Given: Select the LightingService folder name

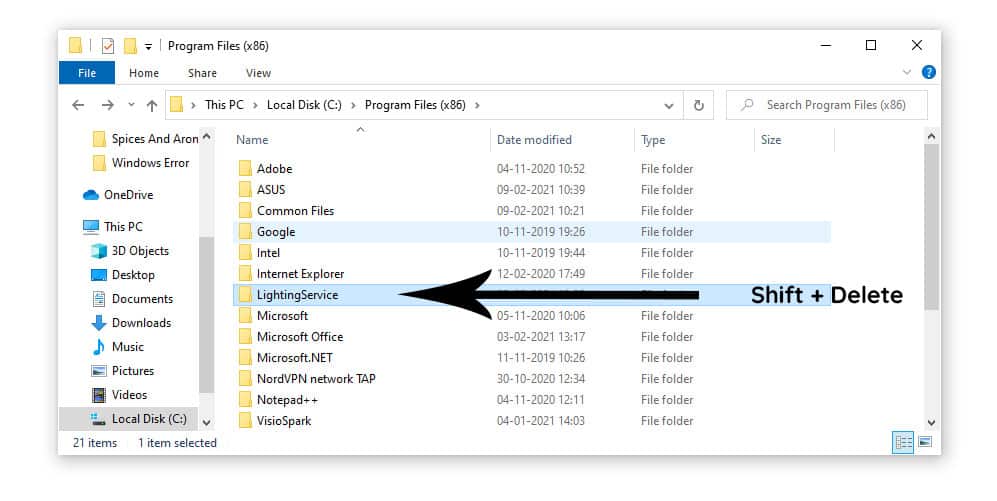Looking at the screenshot, I should (x=297, y=294).
